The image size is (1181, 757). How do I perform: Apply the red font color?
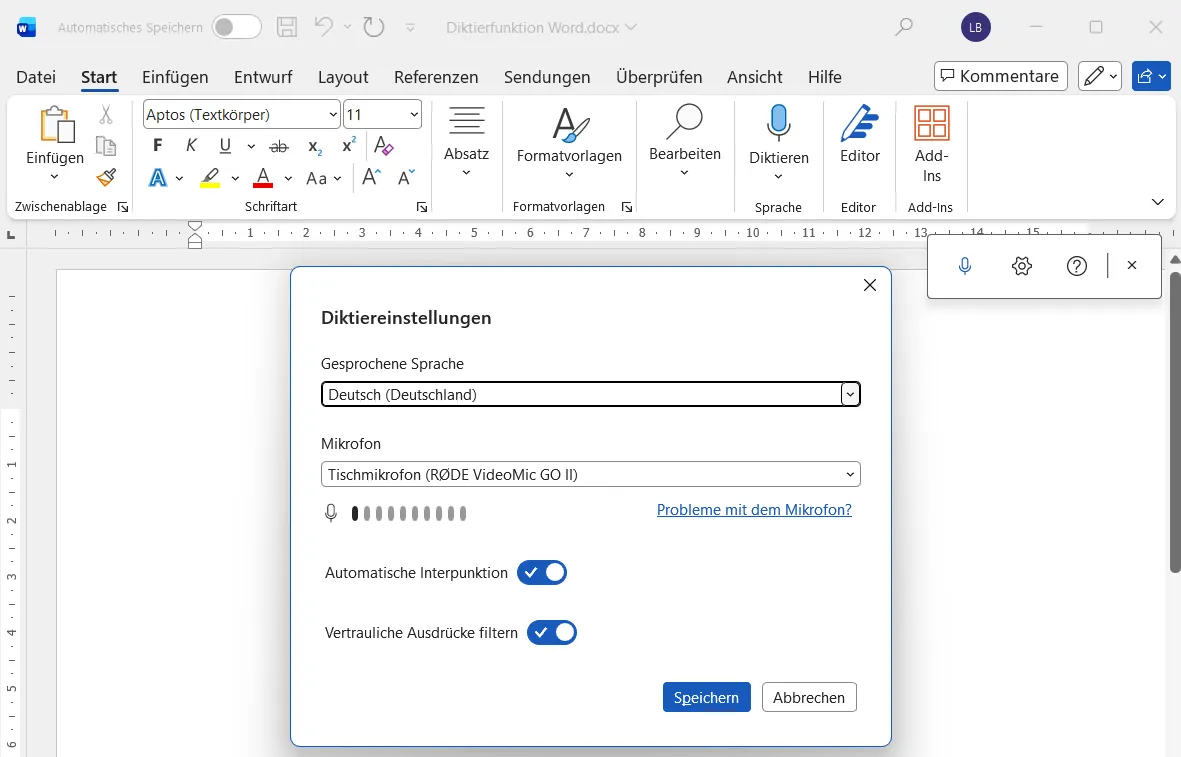263,179
